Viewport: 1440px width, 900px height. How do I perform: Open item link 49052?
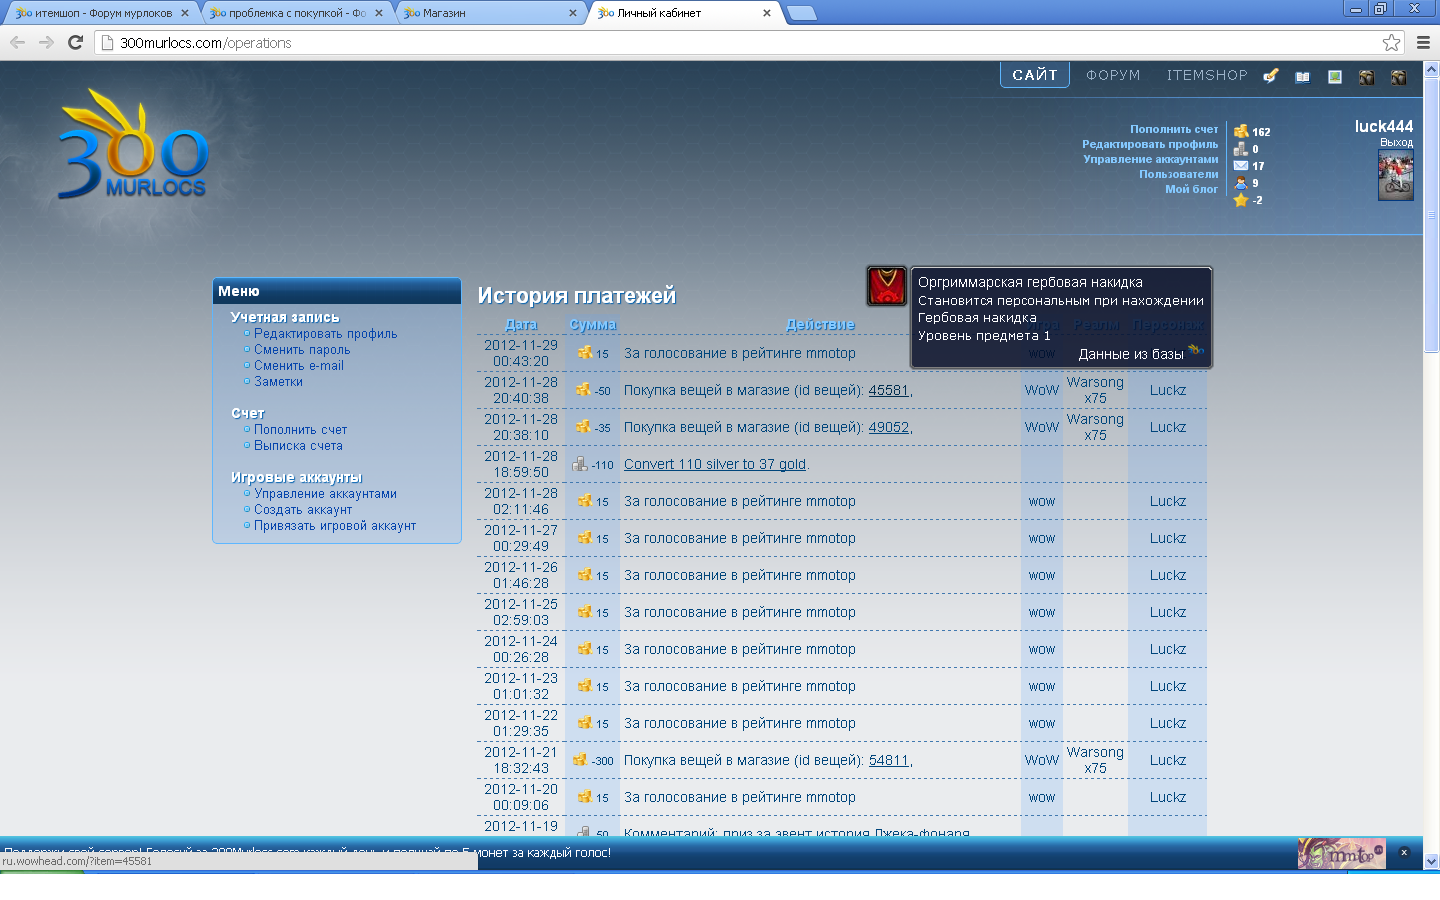click(889, 427)
